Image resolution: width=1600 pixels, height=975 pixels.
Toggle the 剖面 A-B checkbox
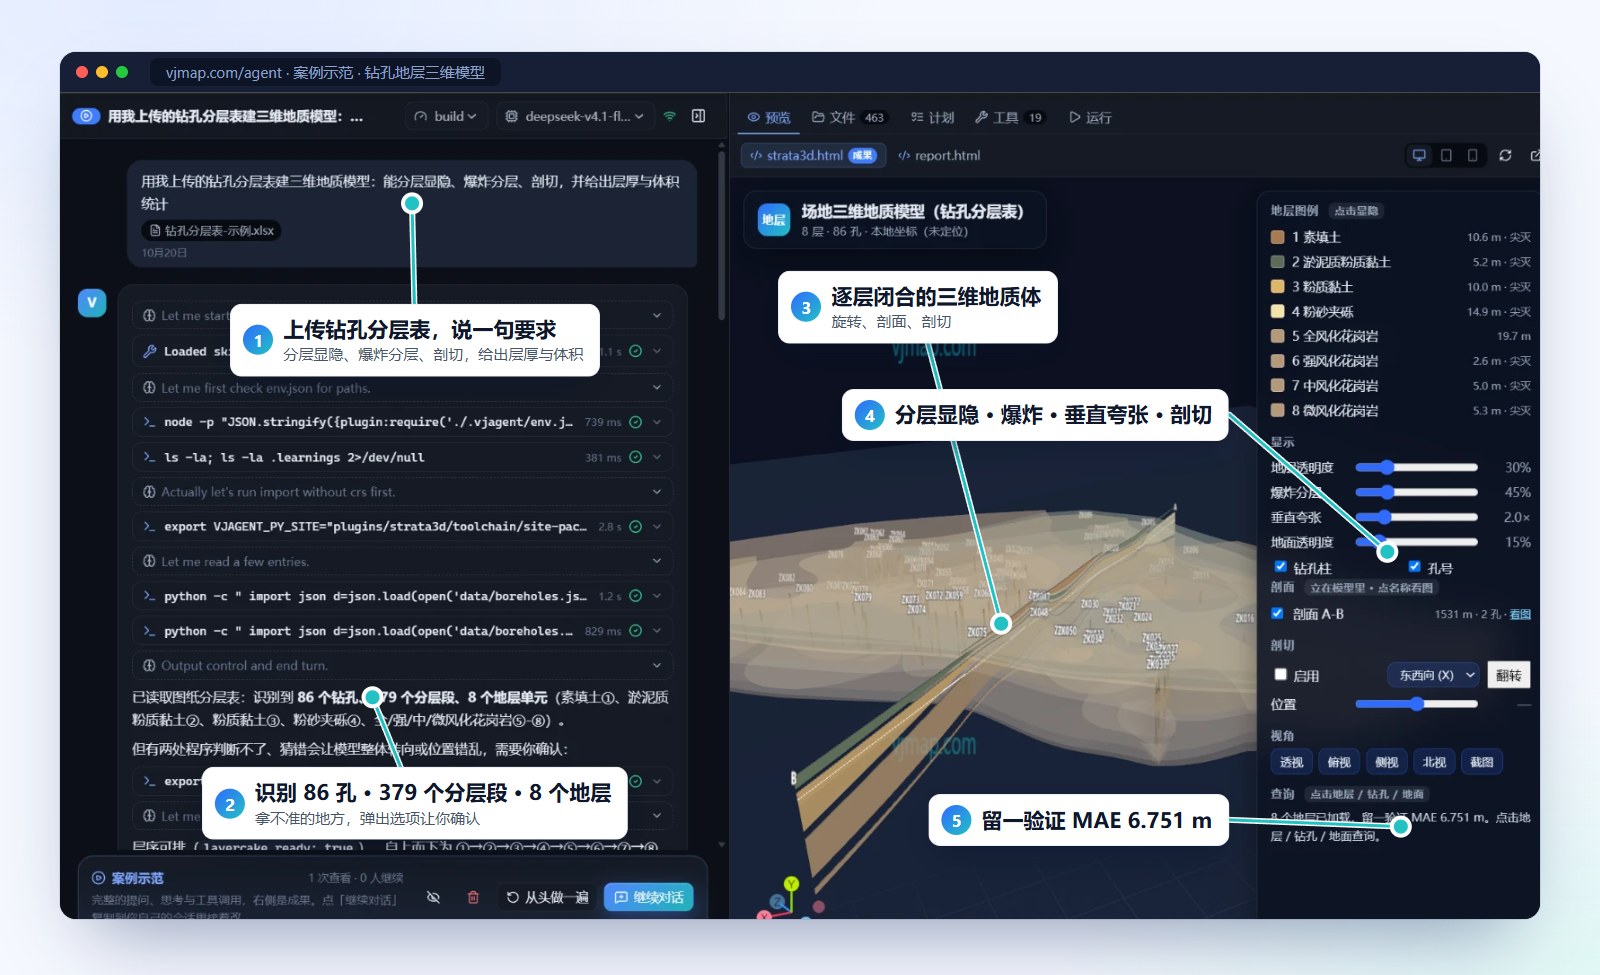click(x=1277, y=613)
